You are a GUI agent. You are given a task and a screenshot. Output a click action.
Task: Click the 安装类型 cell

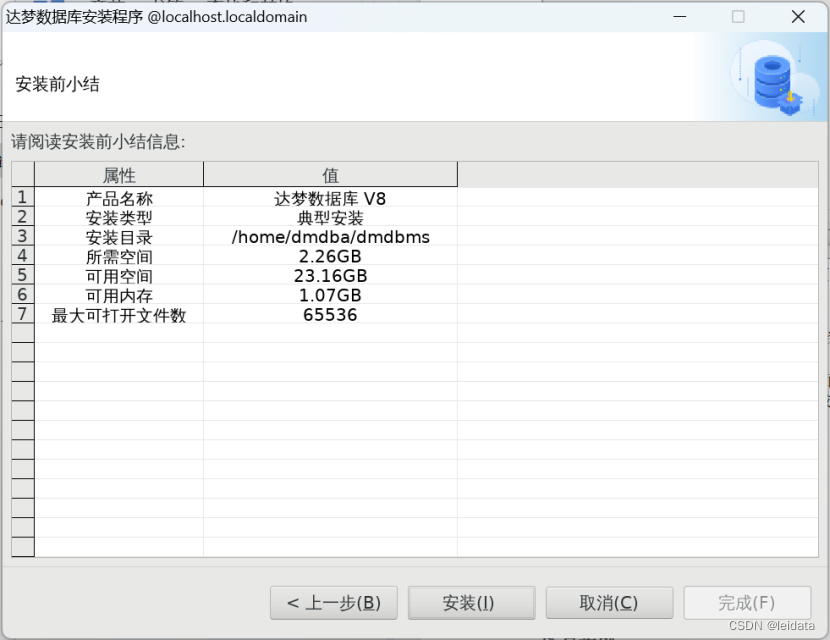coord(119,218)
